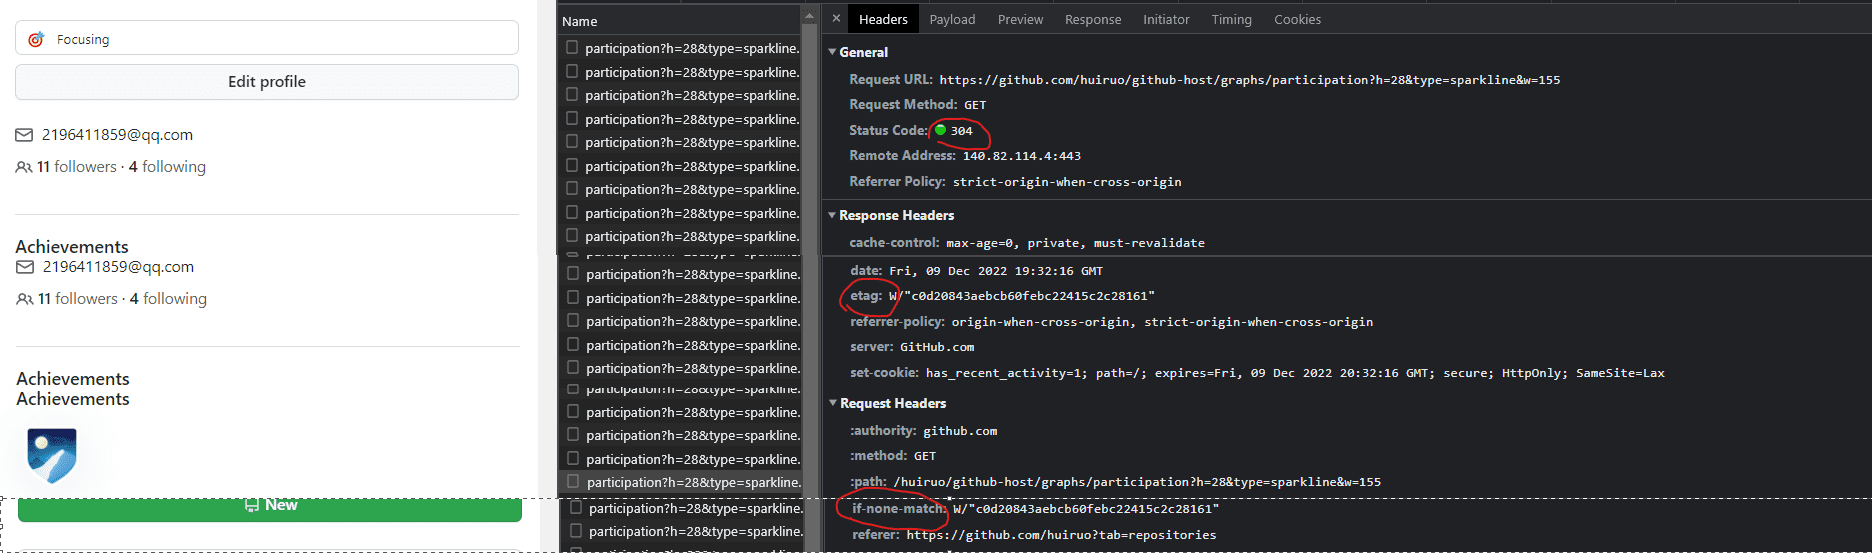Click the Name column header
This screenshot has height=553, width=1872.
tap(580, 21)
